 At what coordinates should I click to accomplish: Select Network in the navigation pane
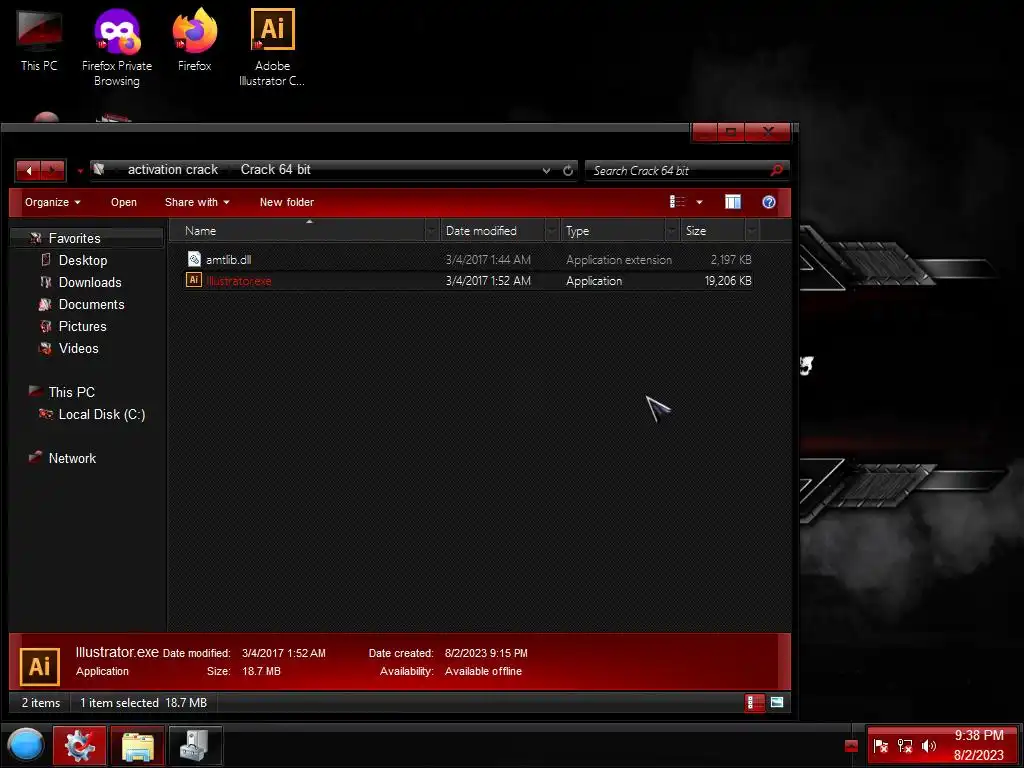[72, 458]
